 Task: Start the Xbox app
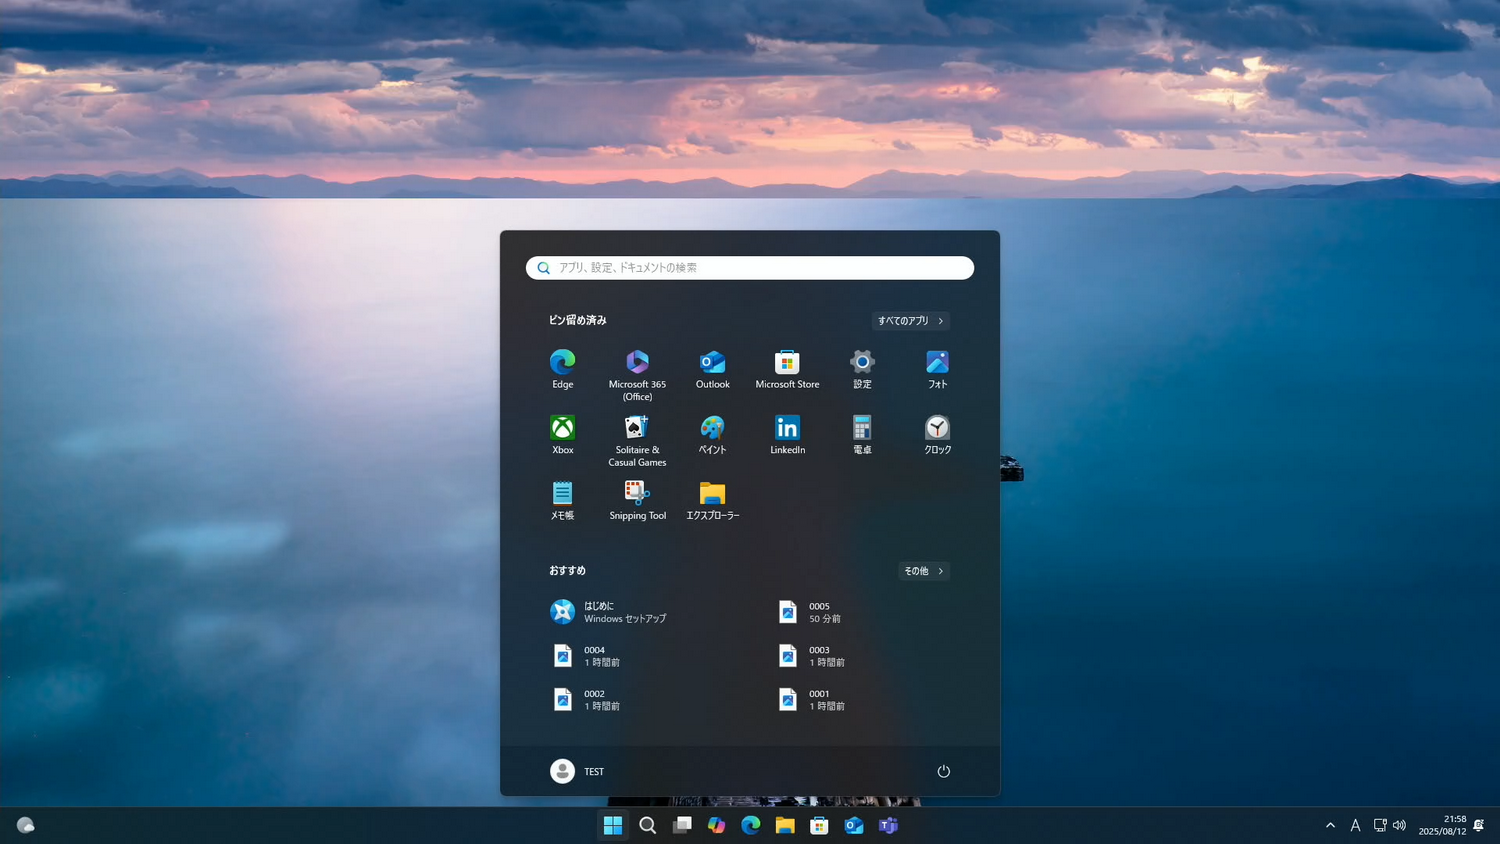click(x=562, y=430)
